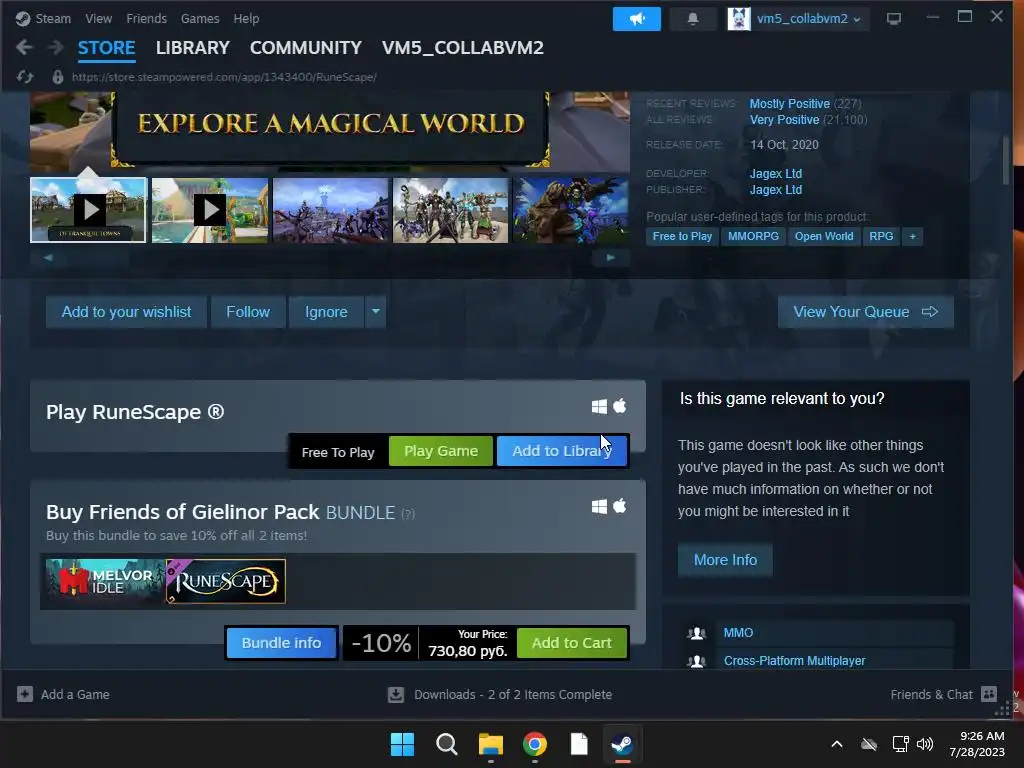Click Apple platform icon in Play RuneScape box

620,406
